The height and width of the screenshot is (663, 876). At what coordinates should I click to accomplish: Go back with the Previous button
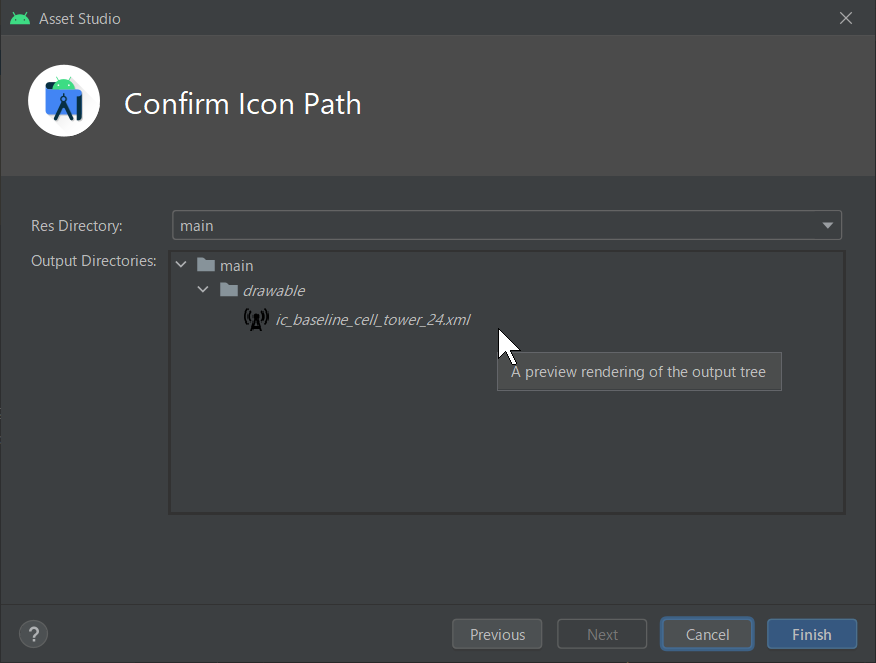click(497, 634)
